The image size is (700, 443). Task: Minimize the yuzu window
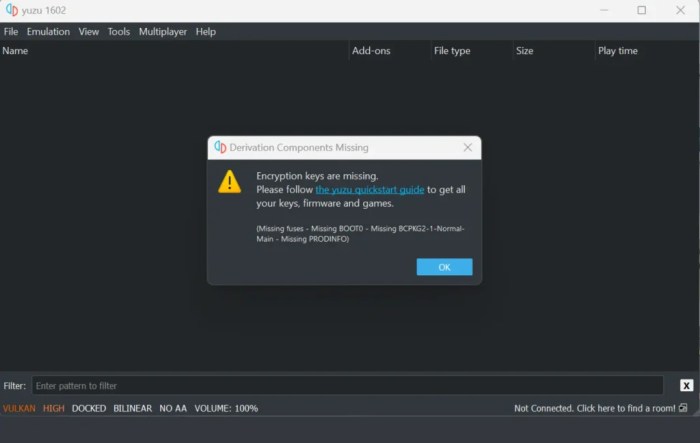(604, 10)
